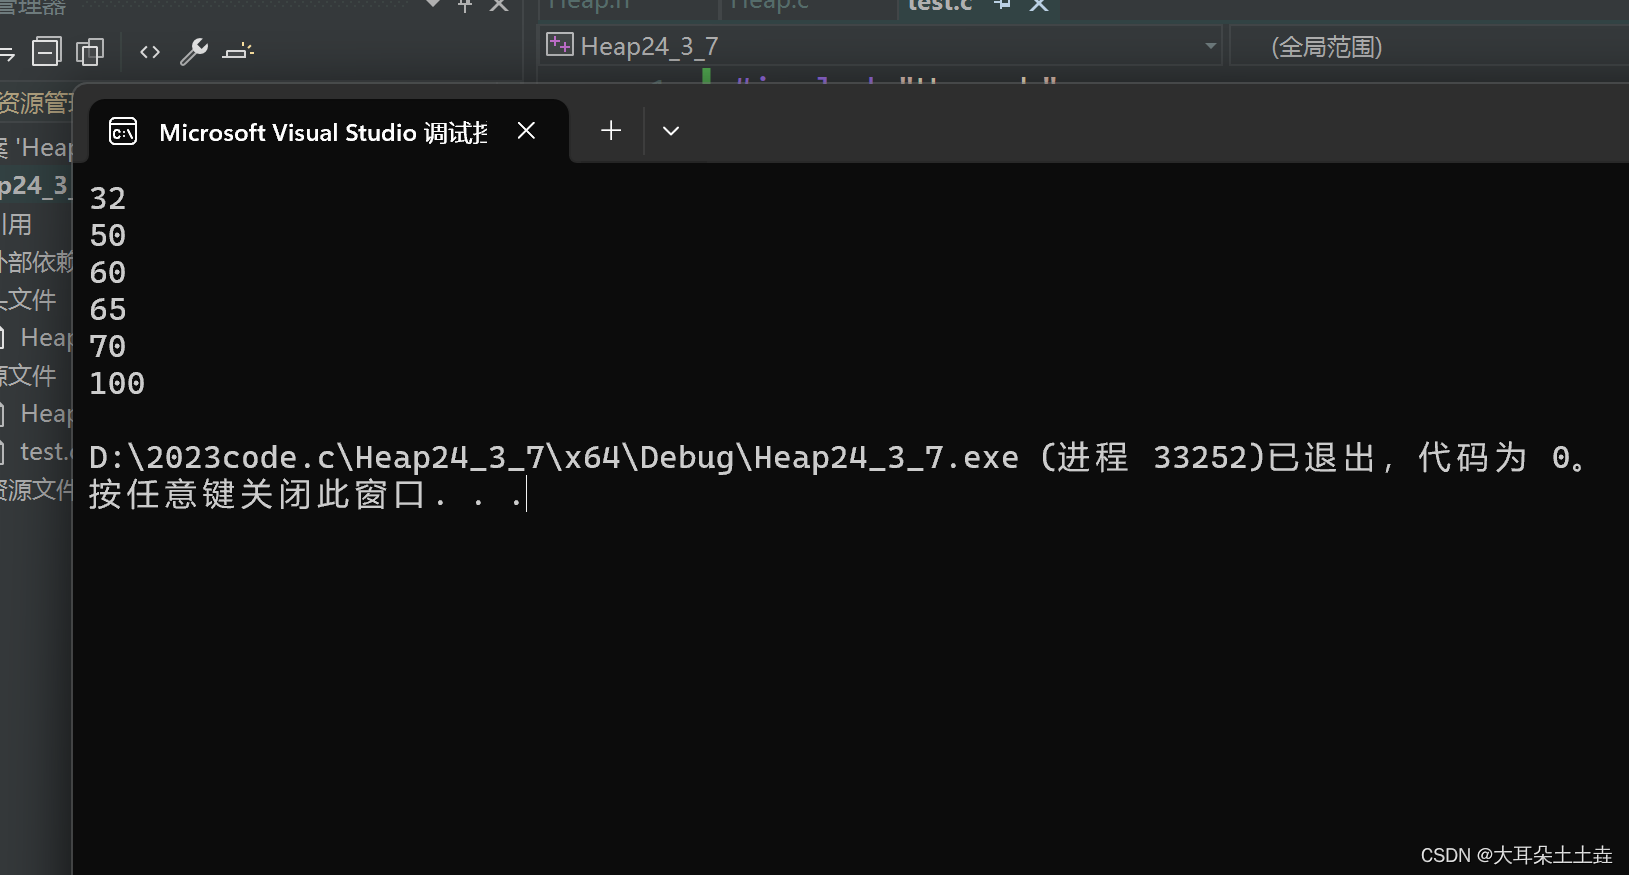Click the "按任意键关闭此窗口" prompt line
Screen dimensions: 1629x875
pyautogui.click(x=306, y=494)
